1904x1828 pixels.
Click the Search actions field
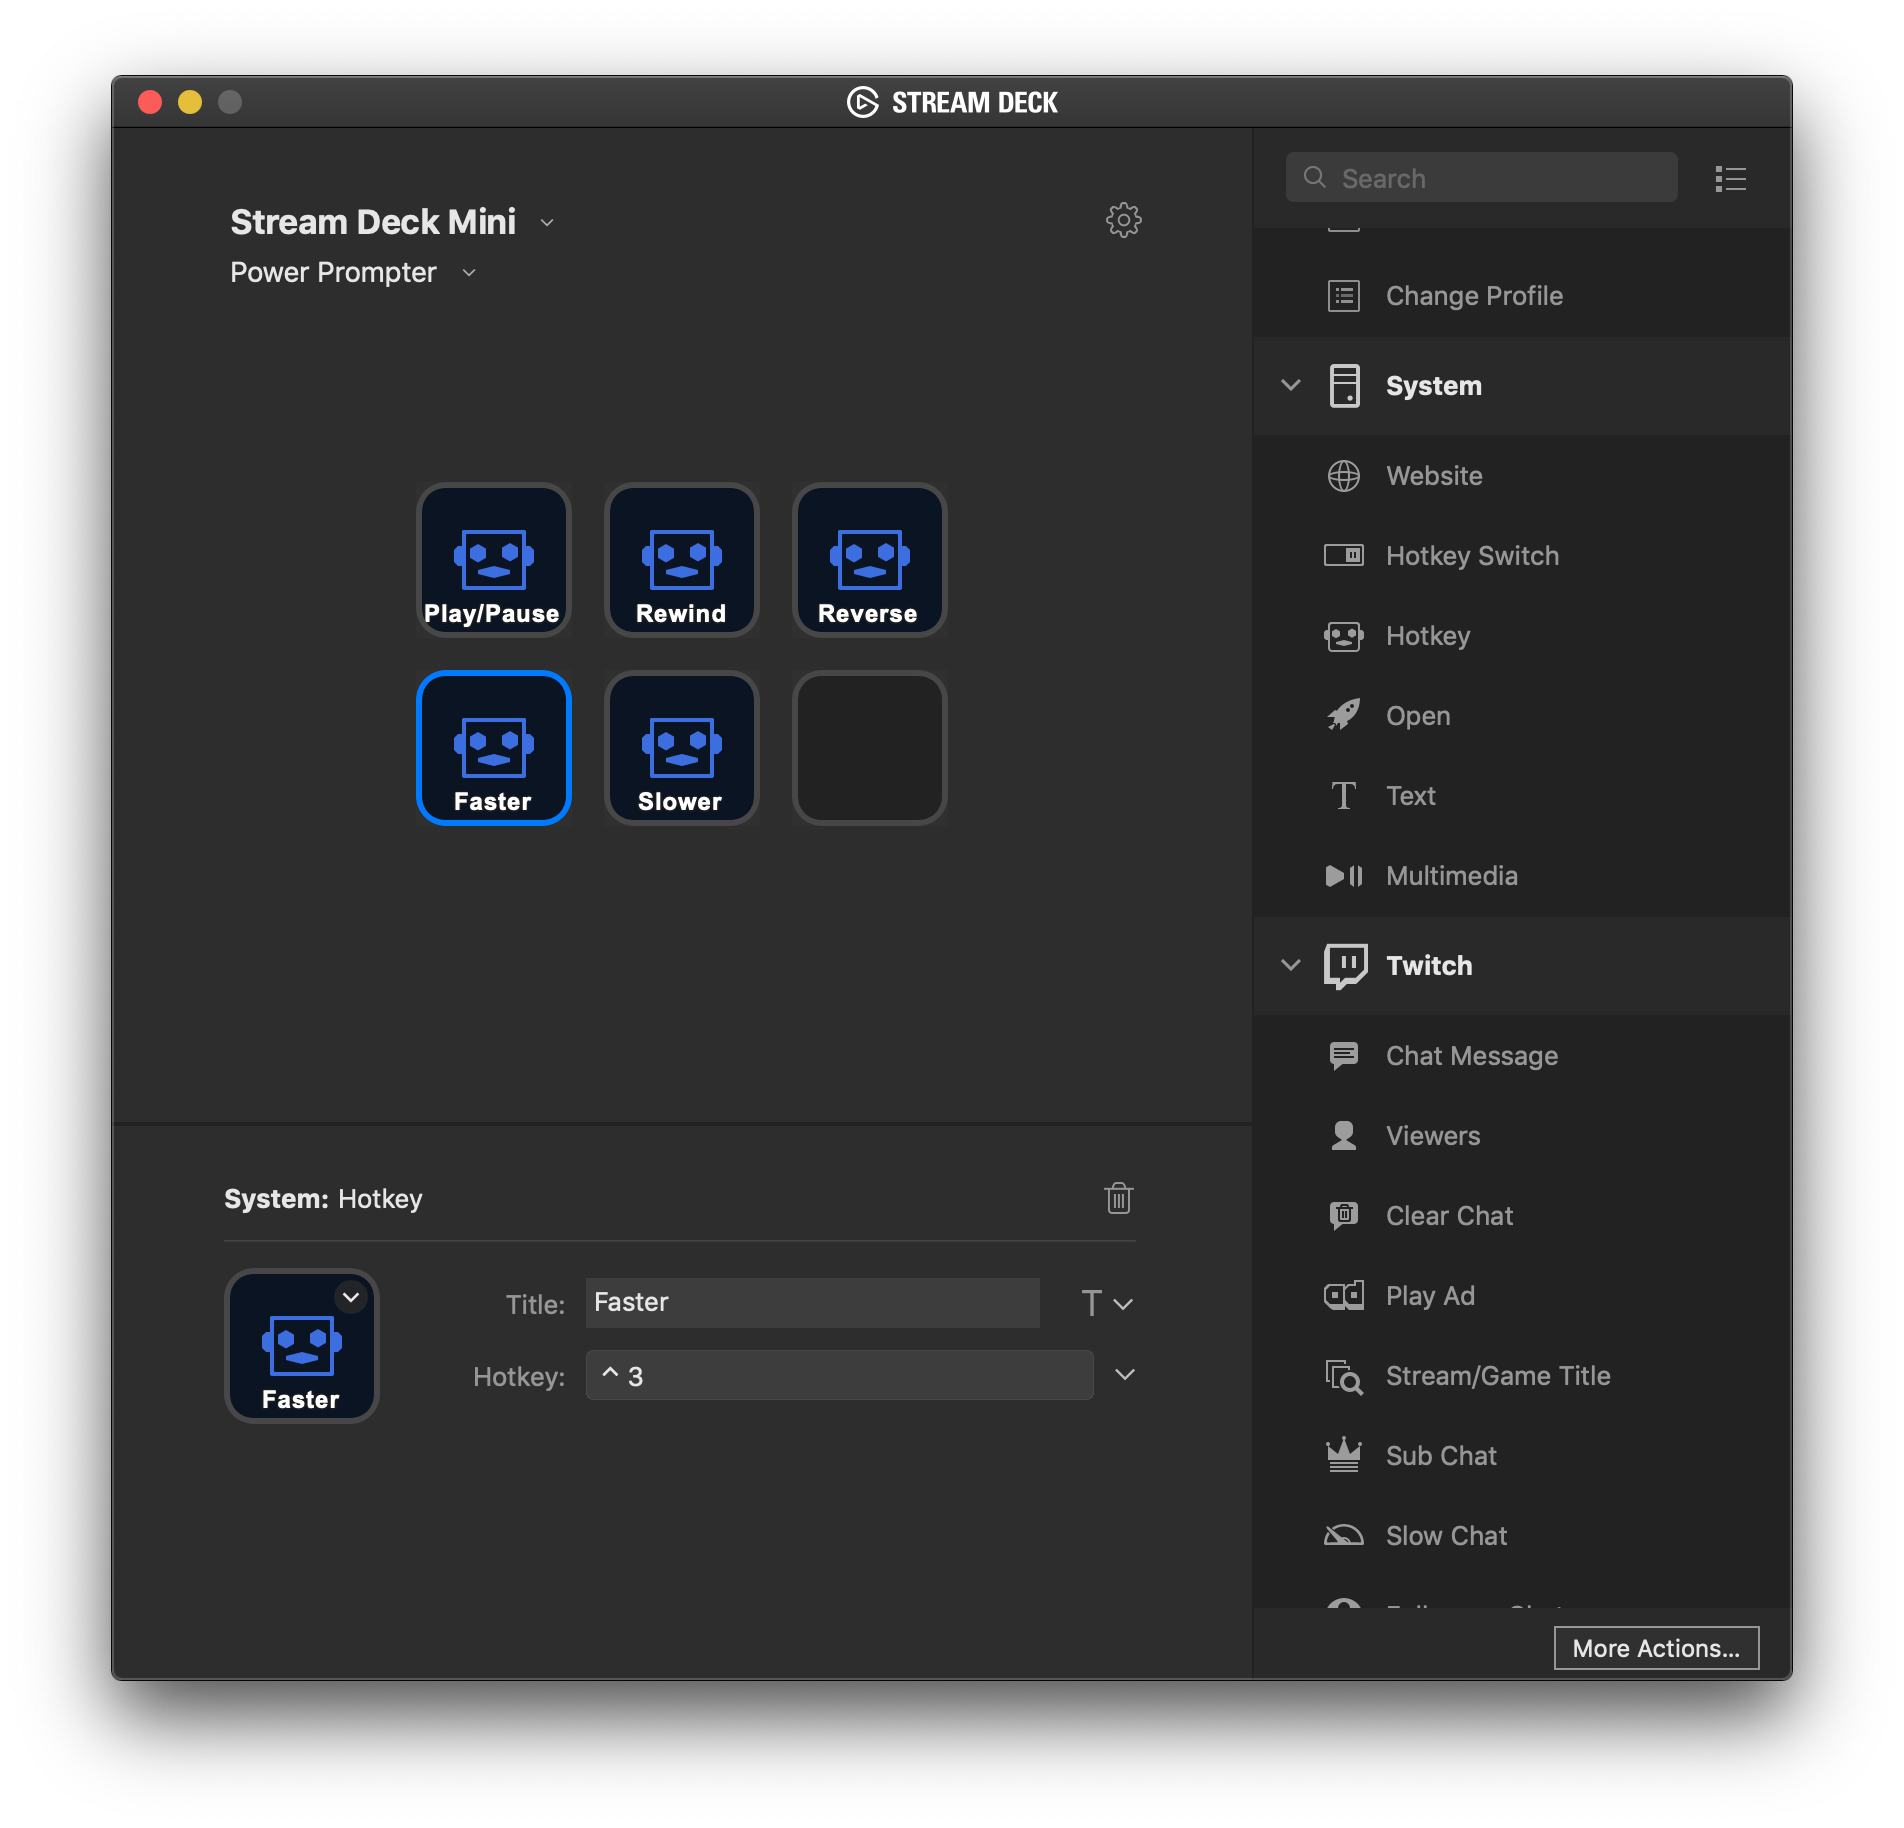tap(1481, 178)
